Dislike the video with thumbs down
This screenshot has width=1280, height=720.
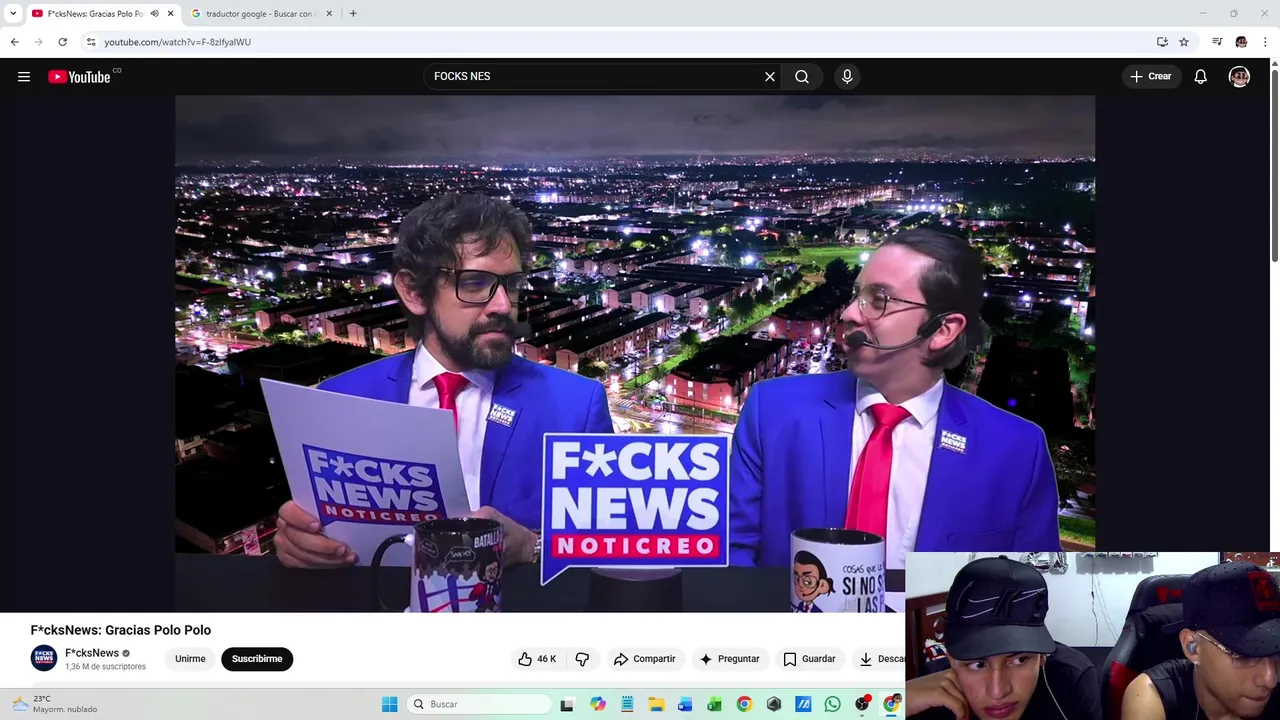coord(582,659)
